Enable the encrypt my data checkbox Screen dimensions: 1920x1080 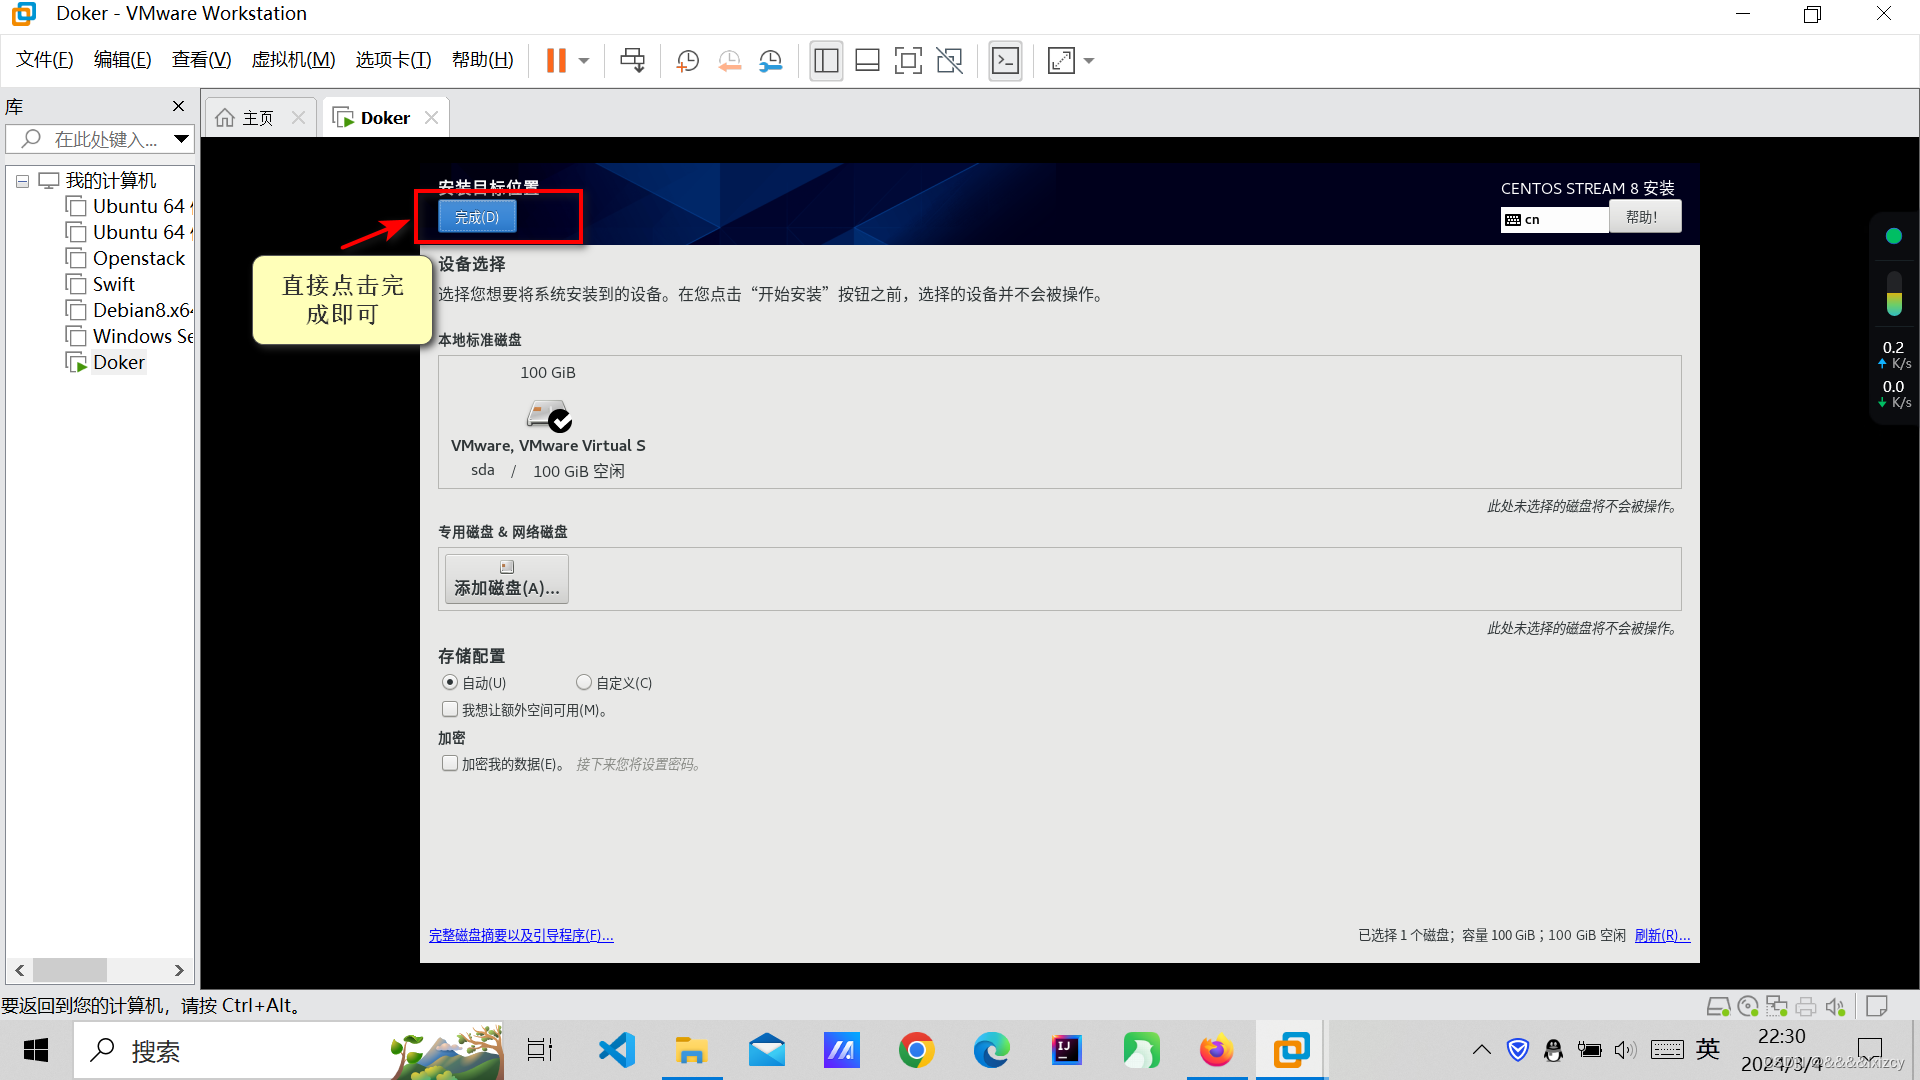pyautogui.click(x=450, y=763)
